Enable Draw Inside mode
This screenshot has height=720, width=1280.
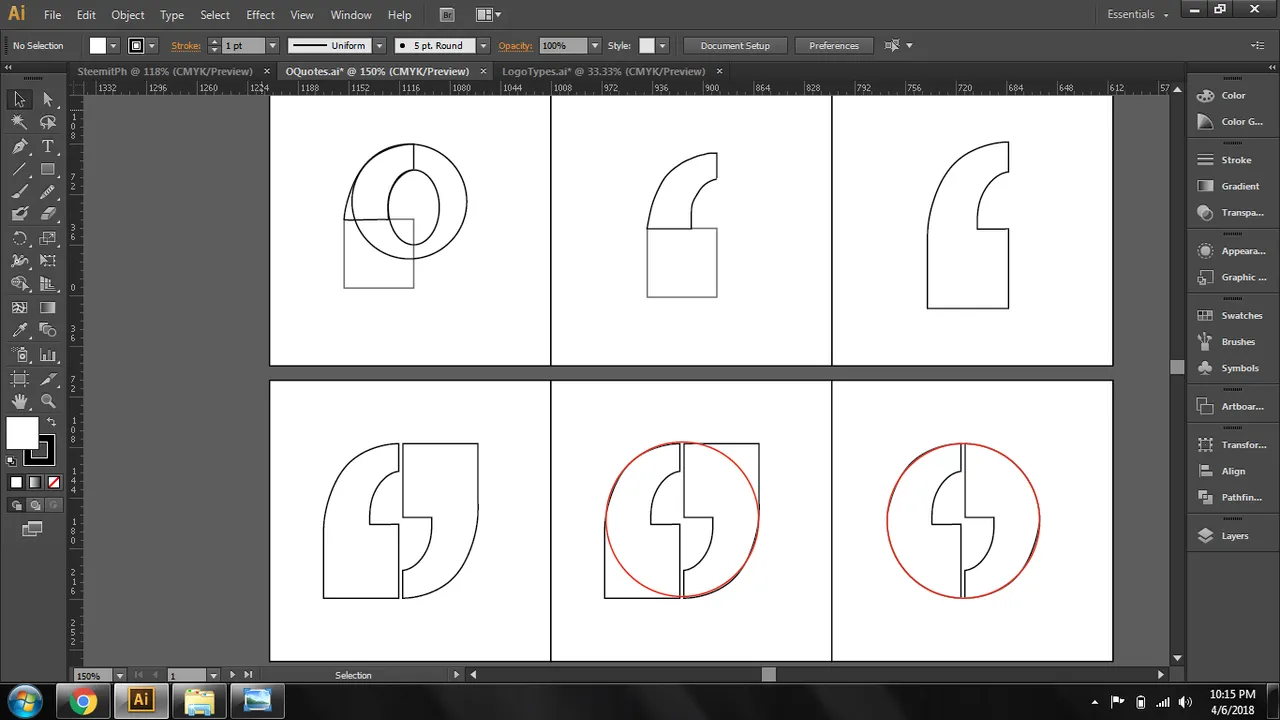pos(53,505)
